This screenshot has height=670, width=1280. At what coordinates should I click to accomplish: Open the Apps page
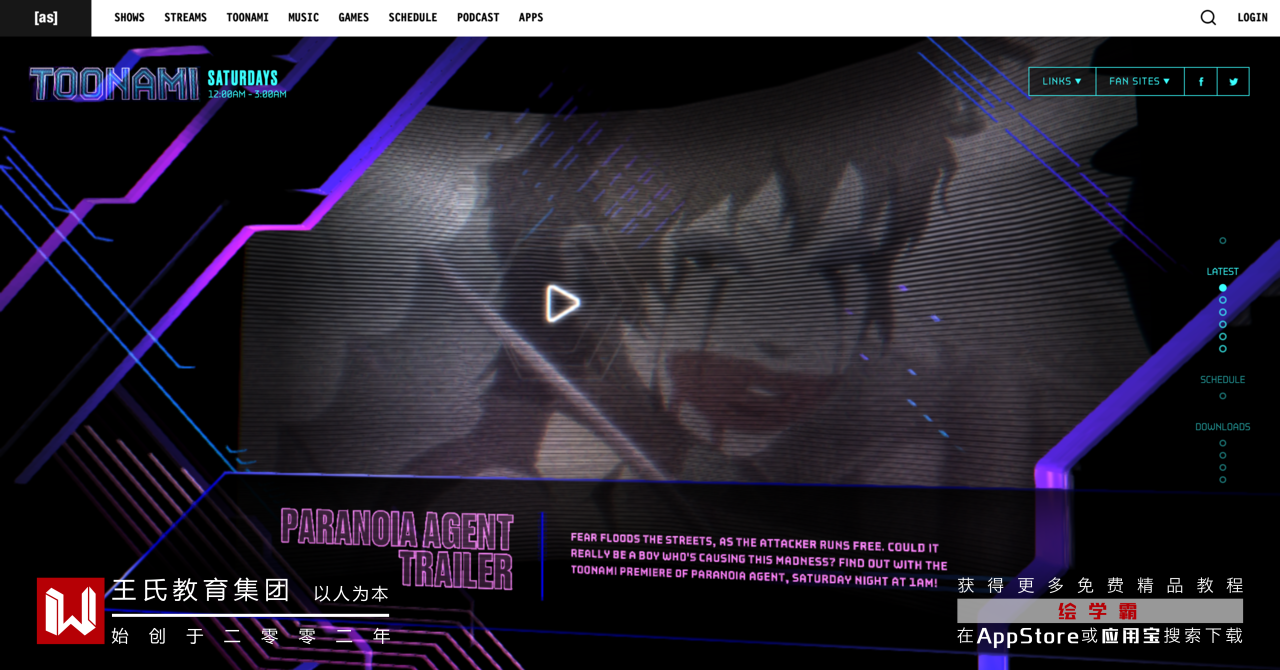pos(531,18)
